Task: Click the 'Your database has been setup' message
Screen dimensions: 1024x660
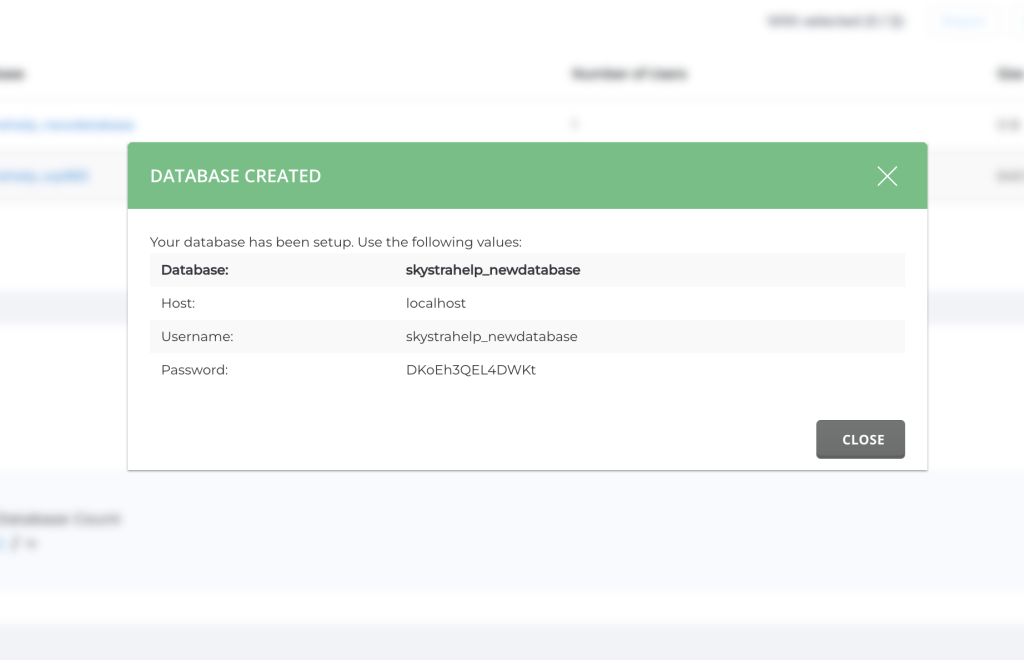Action: coord(335,242)
